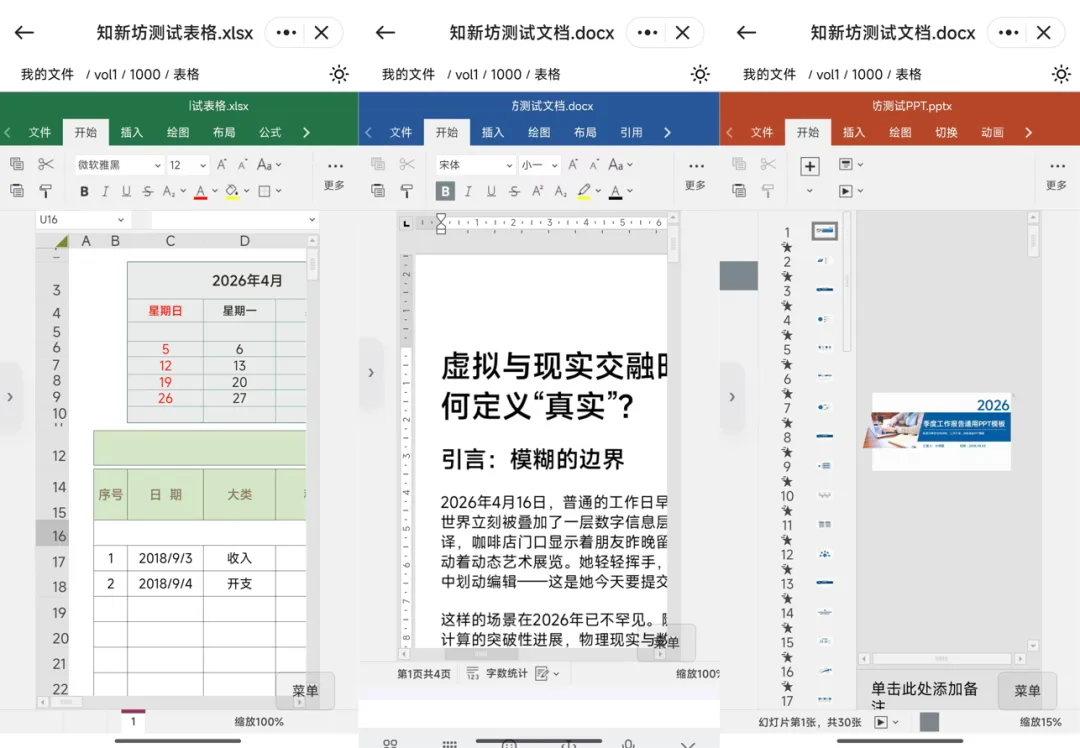Select the Format Painter in Excel toolbar

[x=45, y=191]
